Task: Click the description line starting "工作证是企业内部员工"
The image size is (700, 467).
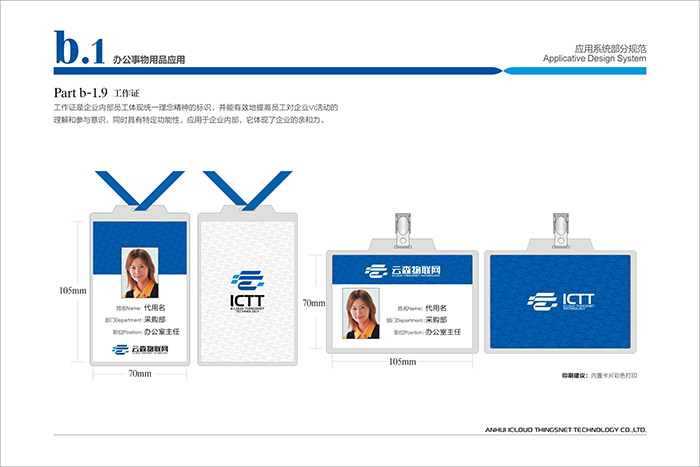Action: click(x=196, y=108)
